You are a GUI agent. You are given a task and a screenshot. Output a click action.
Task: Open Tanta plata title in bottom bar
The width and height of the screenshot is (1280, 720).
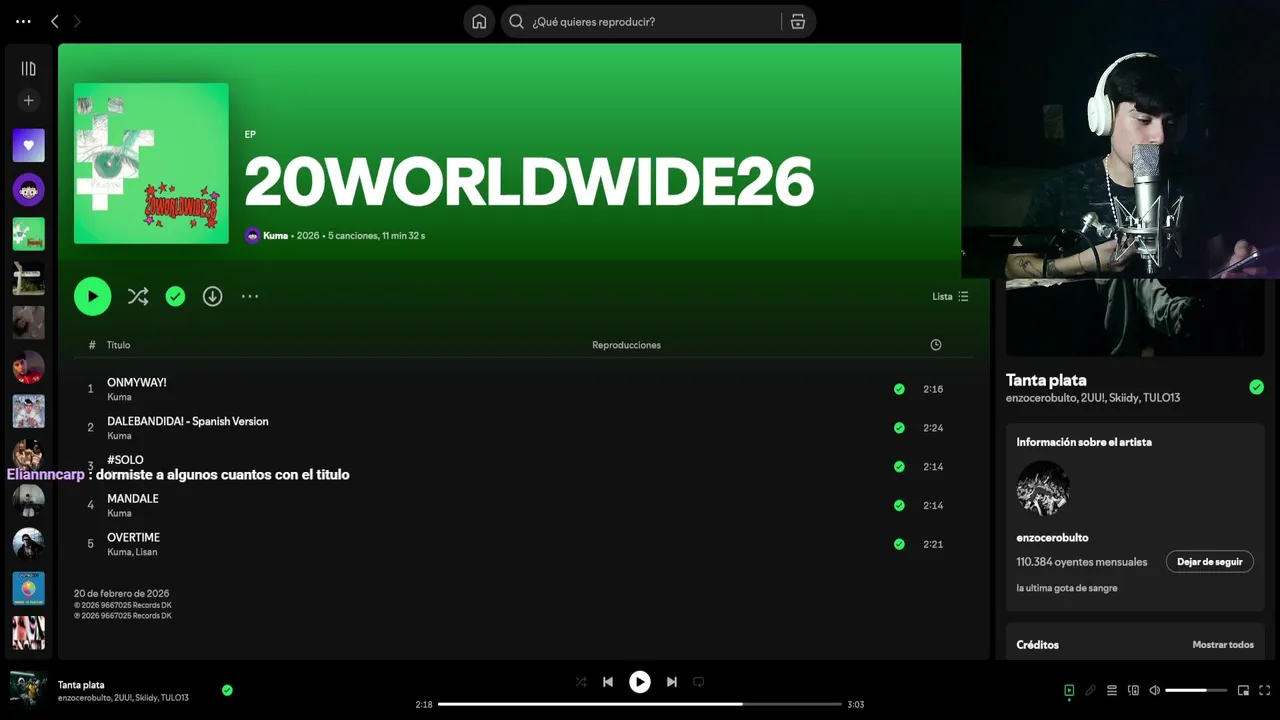coord(81,685)
